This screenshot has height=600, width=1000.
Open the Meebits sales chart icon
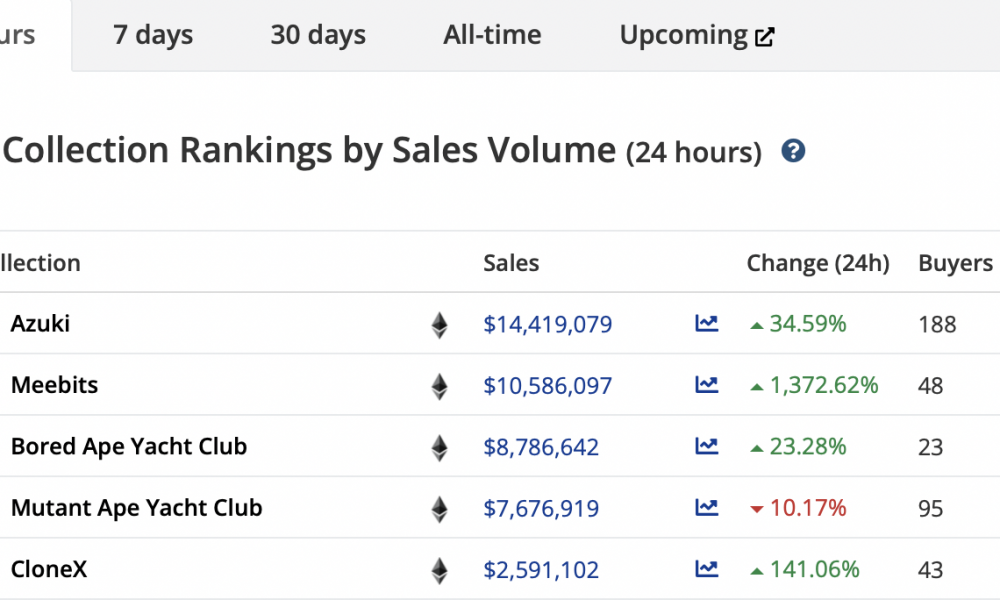coord(707,384)
